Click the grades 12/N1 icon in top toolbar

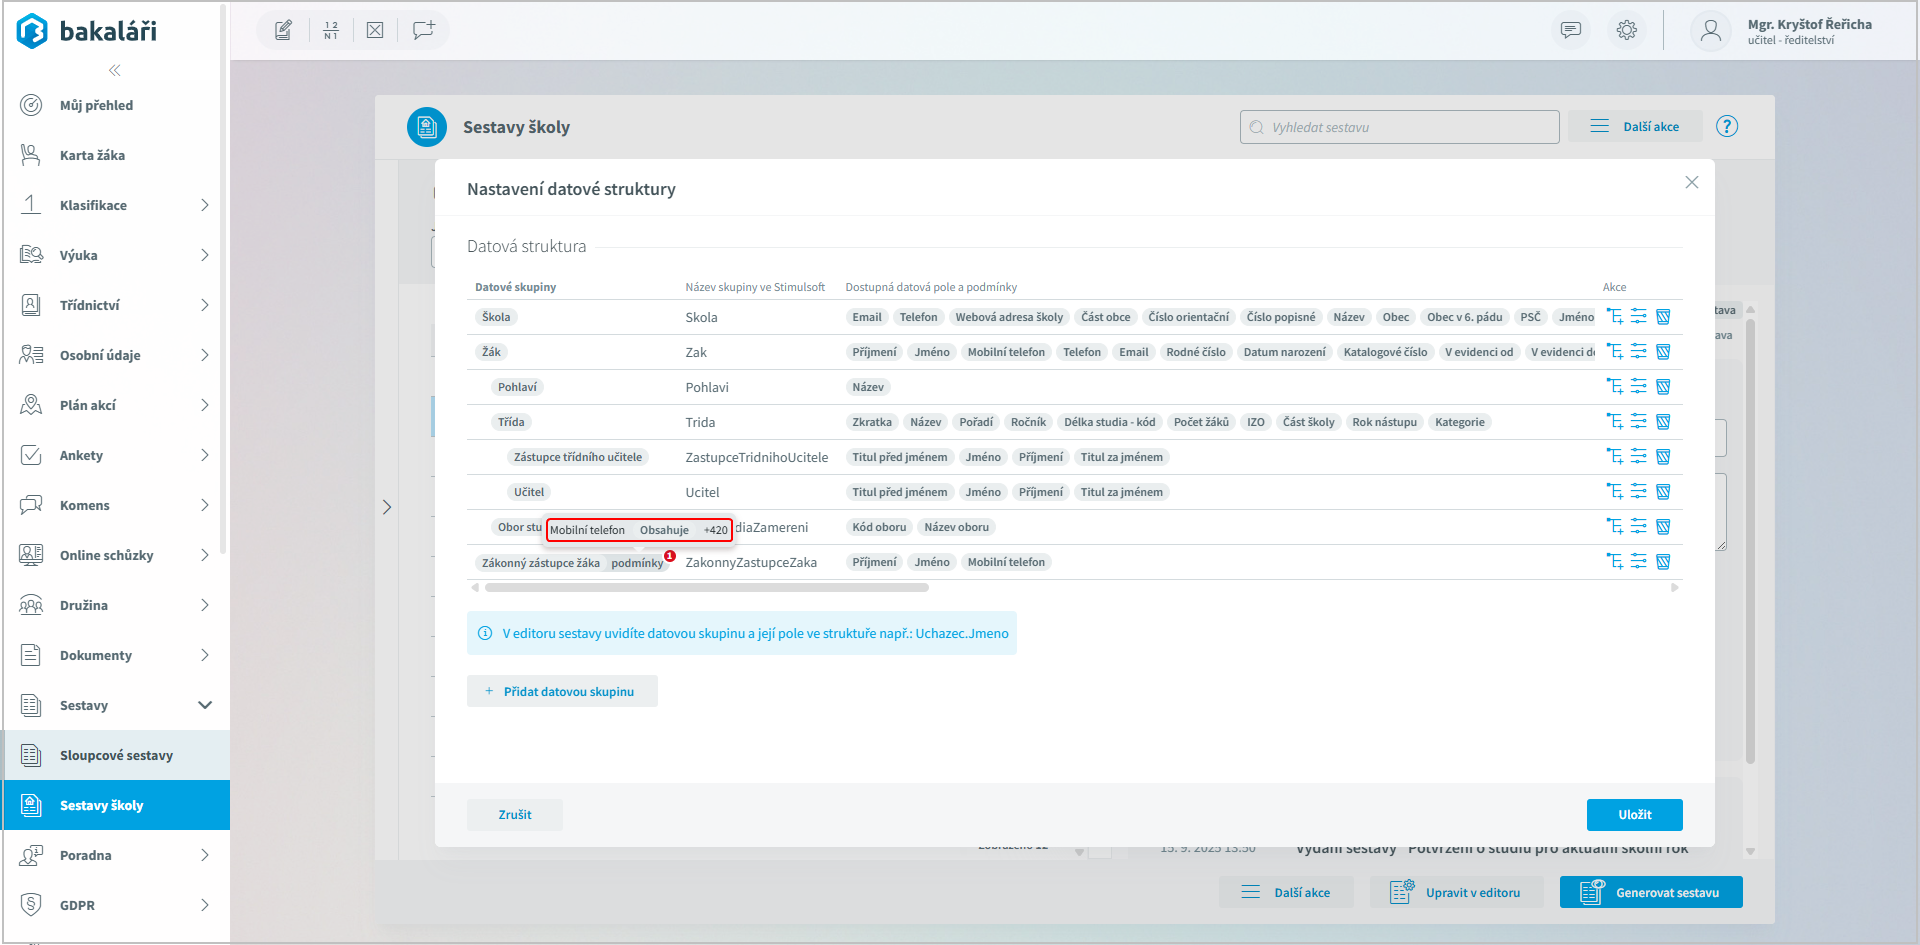(x=331, y=30)
